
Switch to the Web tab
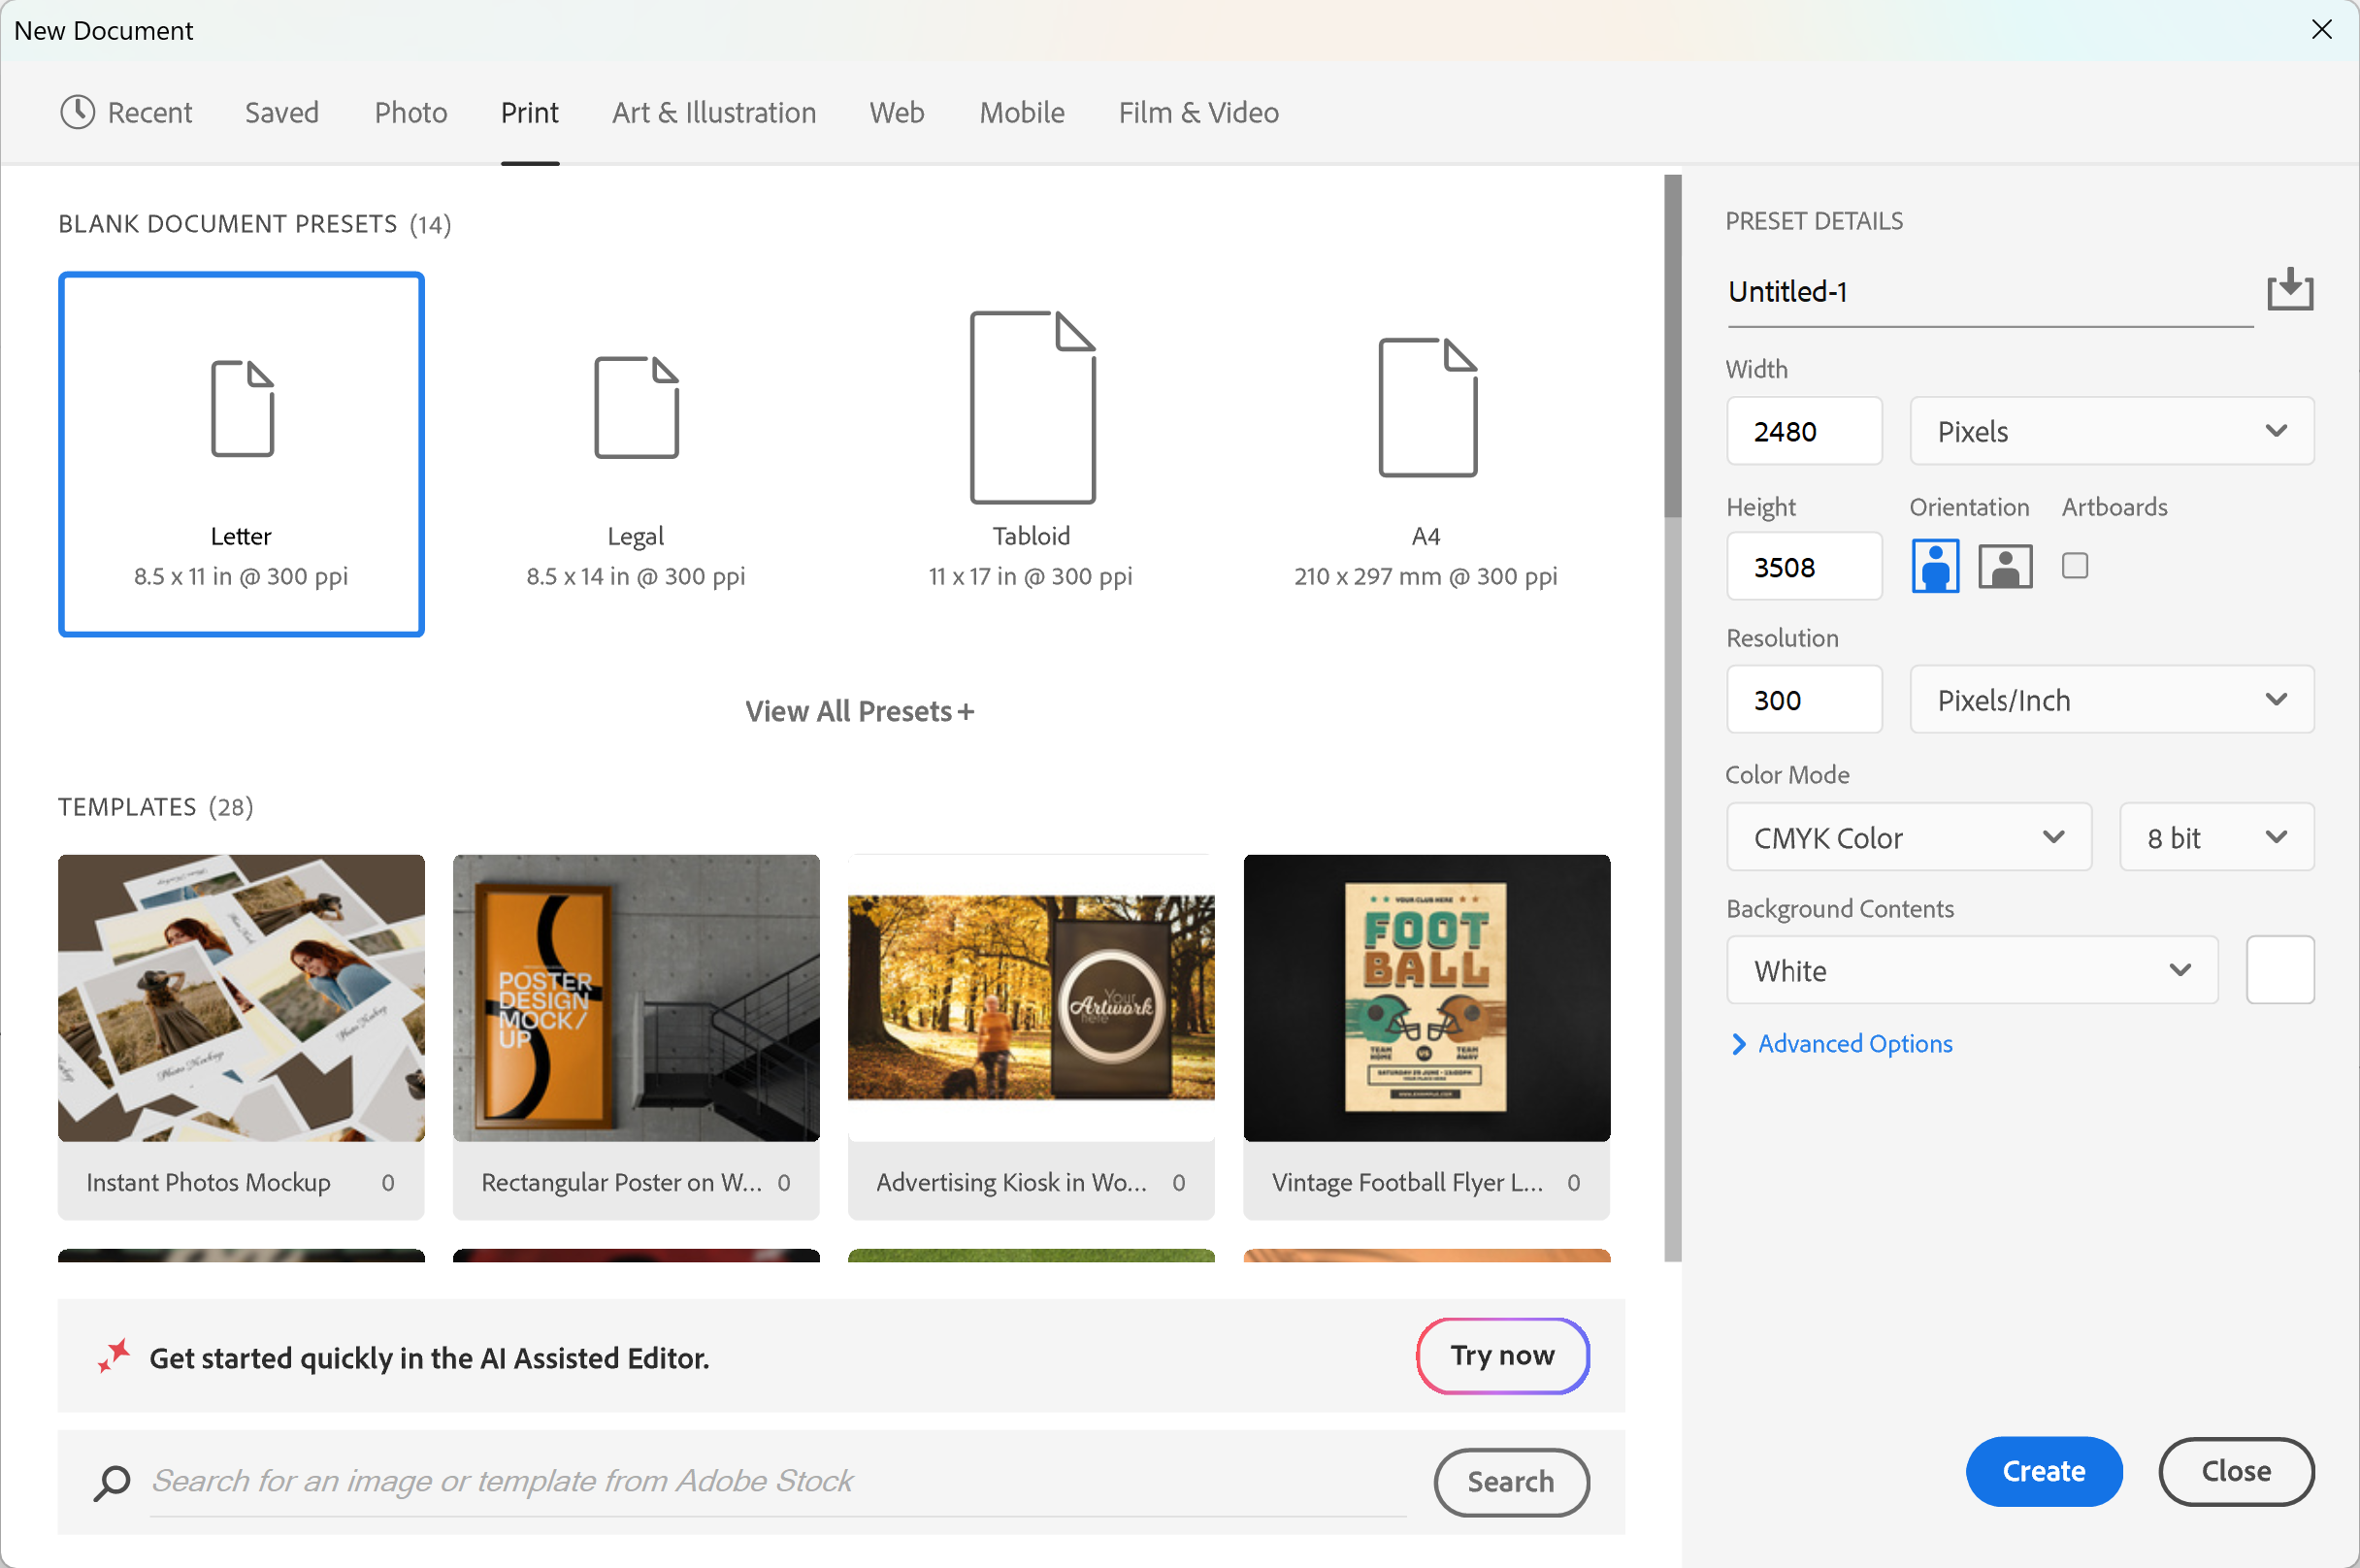(x=896, y=113)
